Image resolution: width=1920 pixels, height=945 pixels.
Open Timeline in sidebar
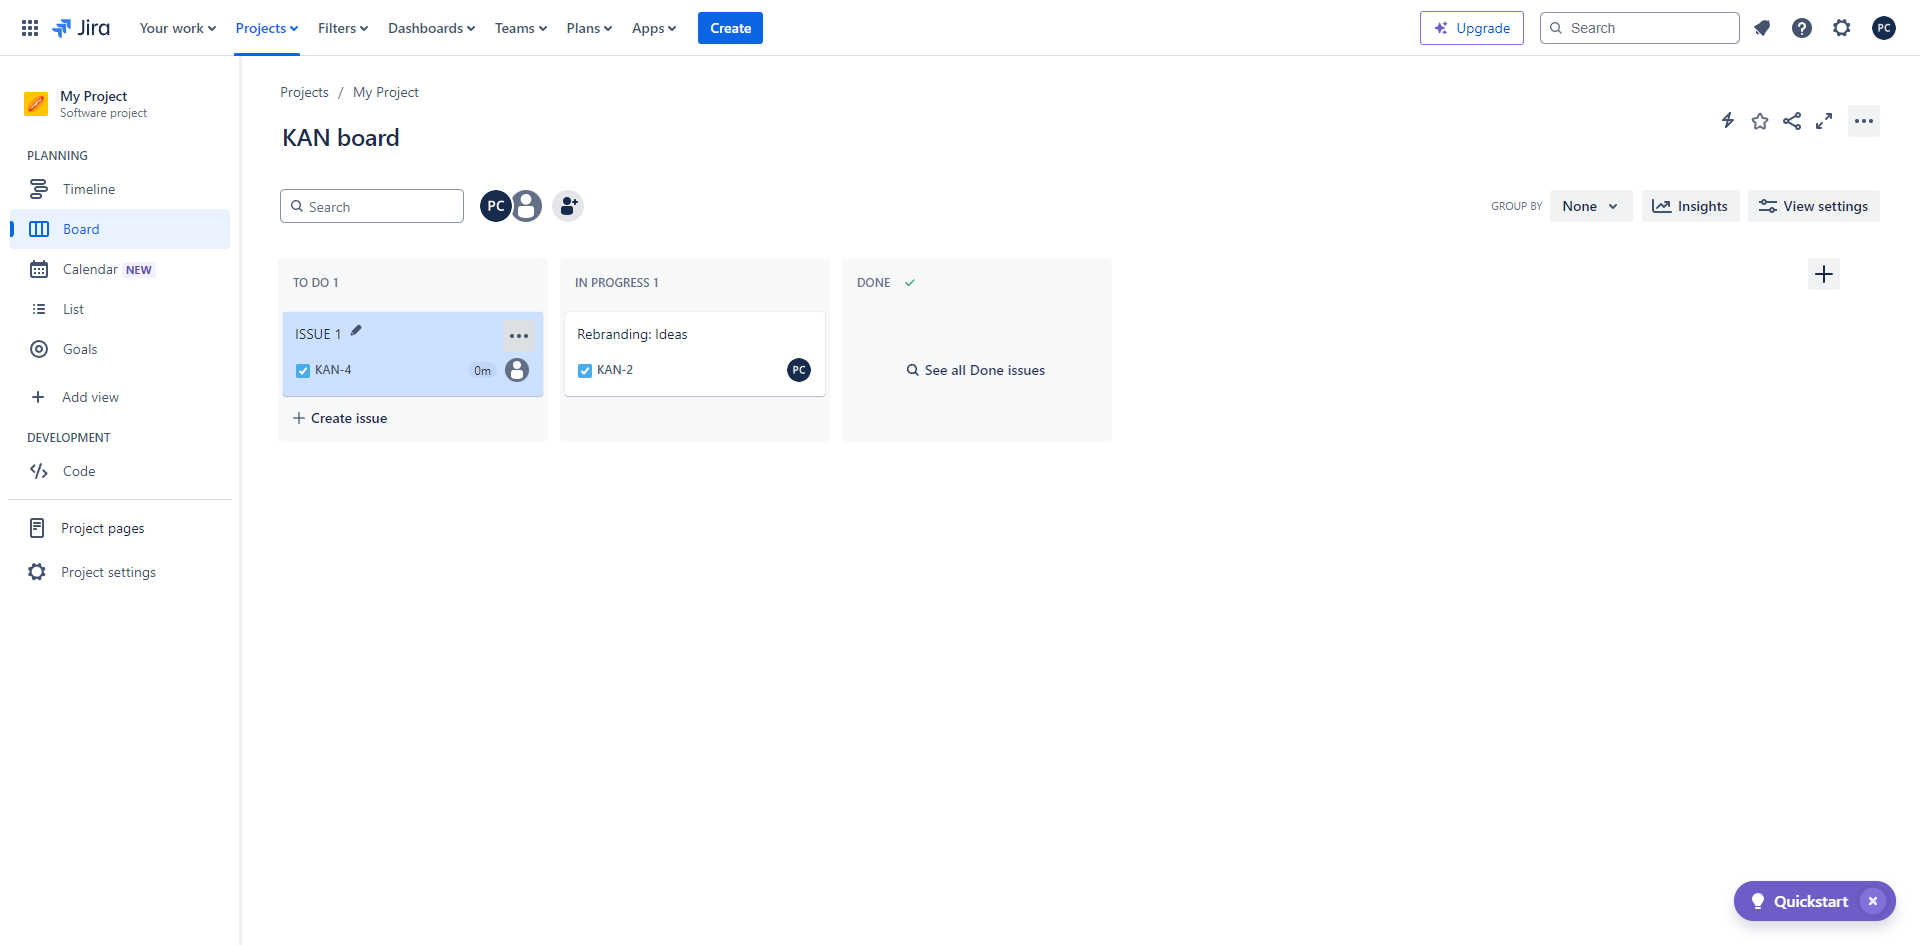120,189
